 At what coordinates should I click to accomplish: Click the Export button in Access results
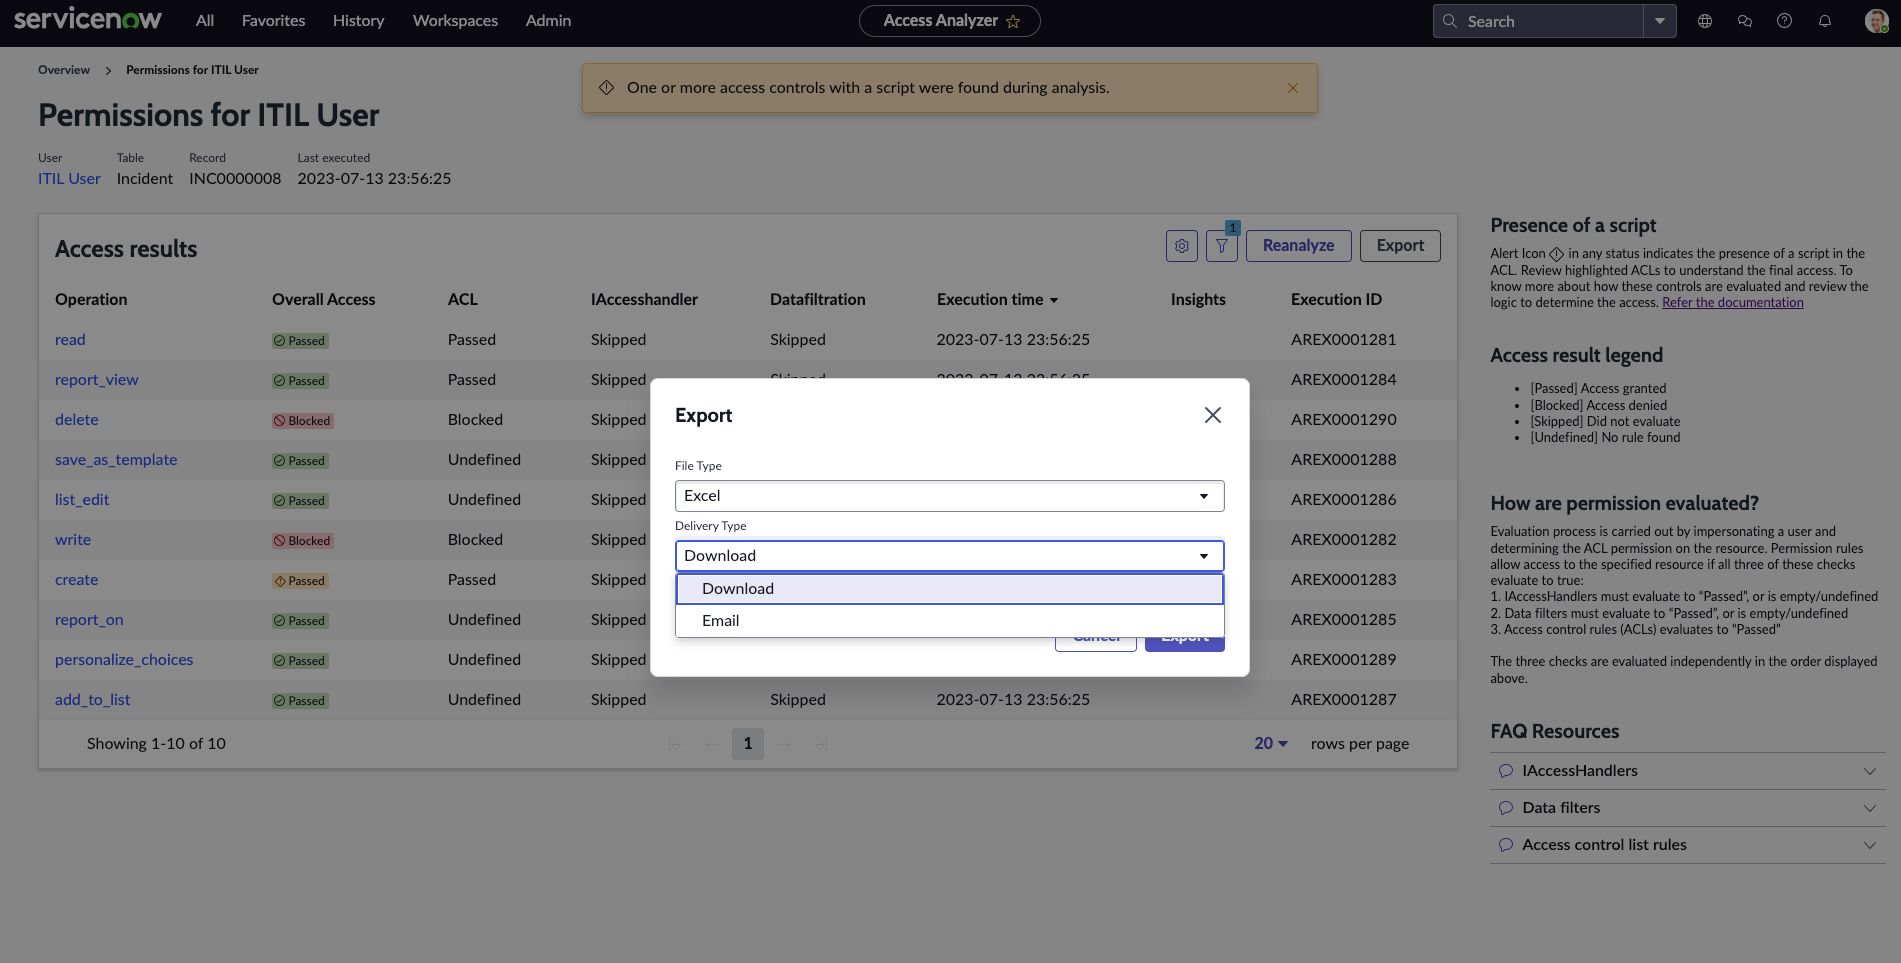[x=1400, y=246]
